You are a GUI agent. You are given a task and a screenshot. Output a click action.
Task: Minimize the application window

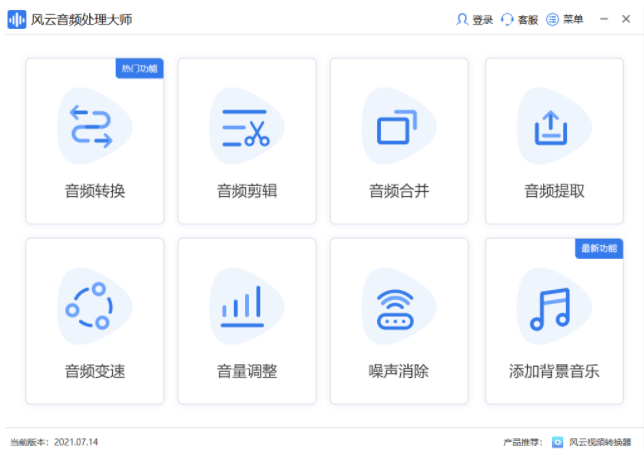pos(604,19)
